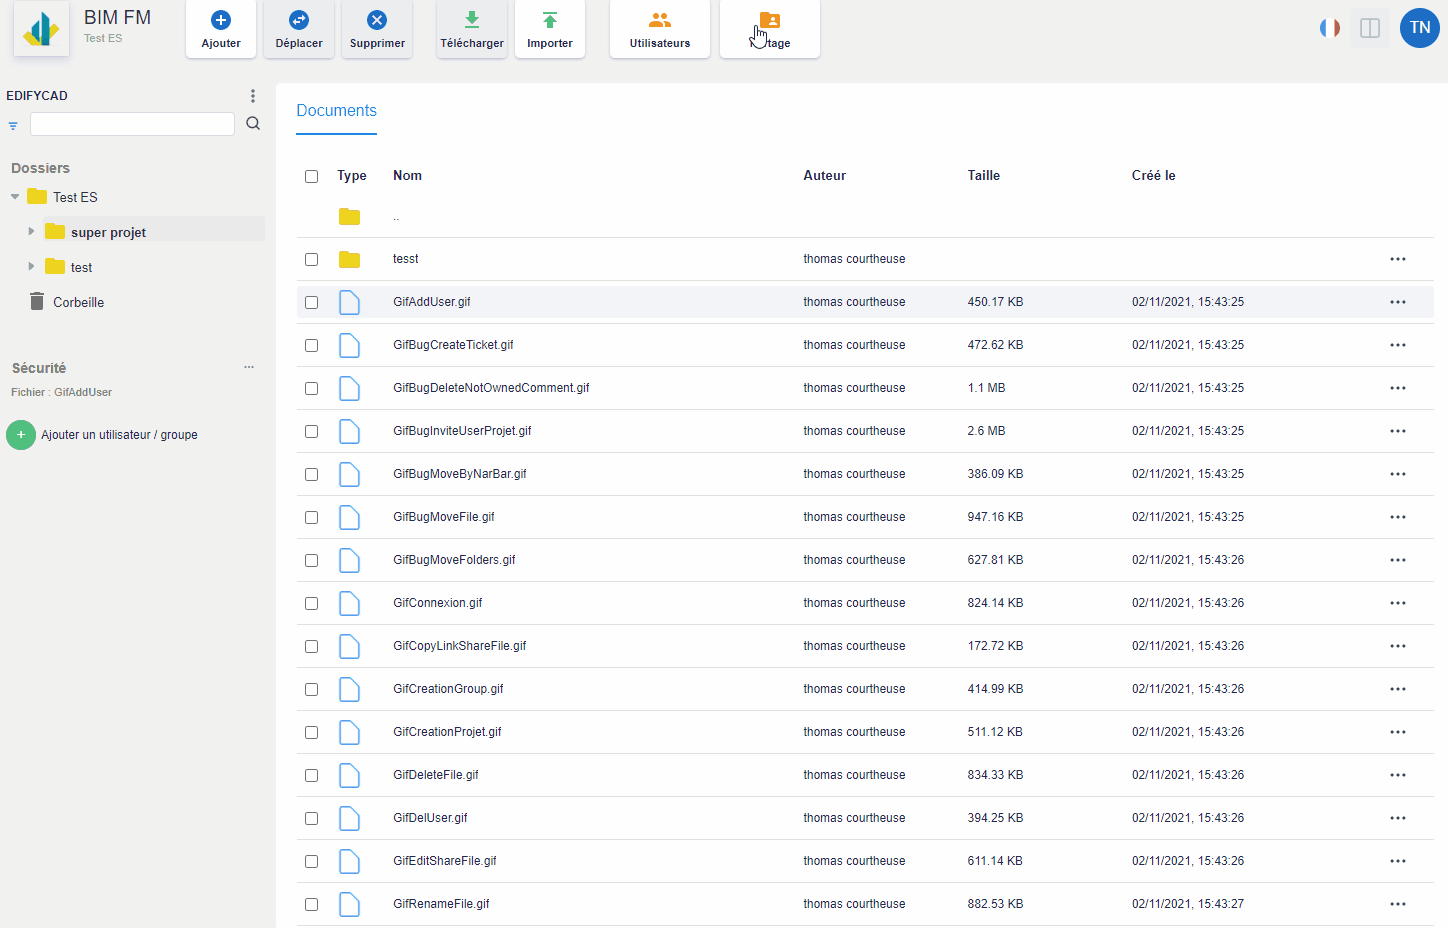The width and height of the screenshot is (1448, 928).
Task: Toggle the select-all header checkbox
Action: [x=312, y=176]
